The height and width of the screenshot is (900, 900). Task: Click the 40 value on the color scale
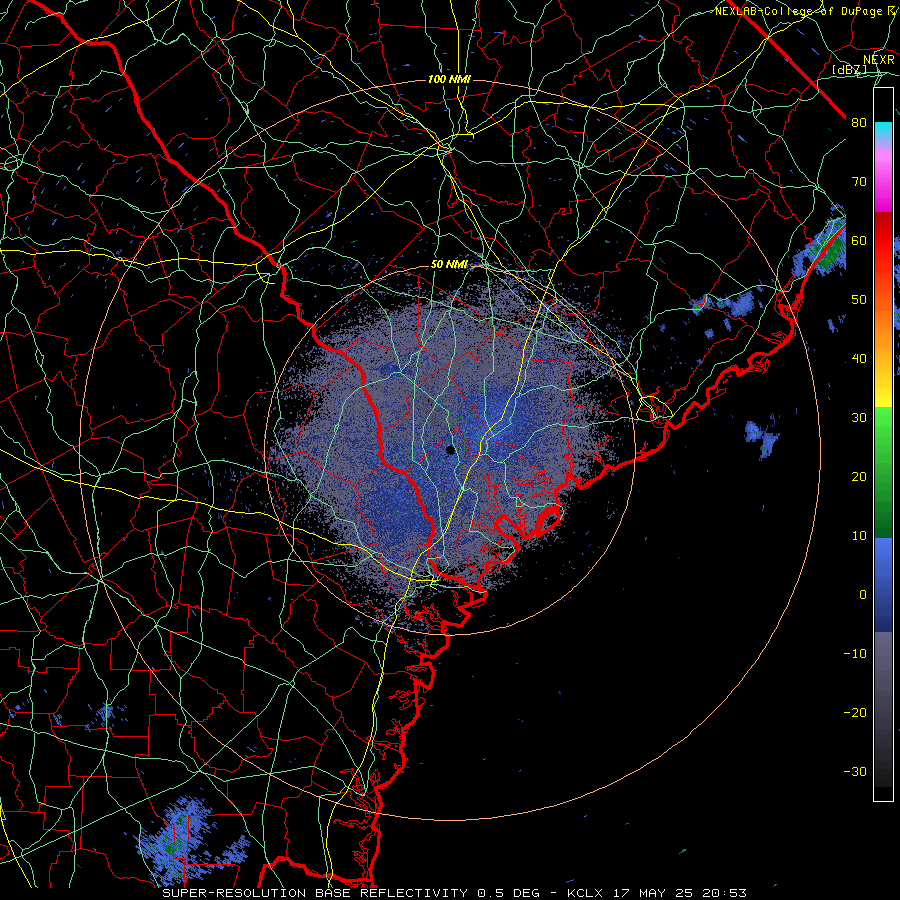point(859,359)
